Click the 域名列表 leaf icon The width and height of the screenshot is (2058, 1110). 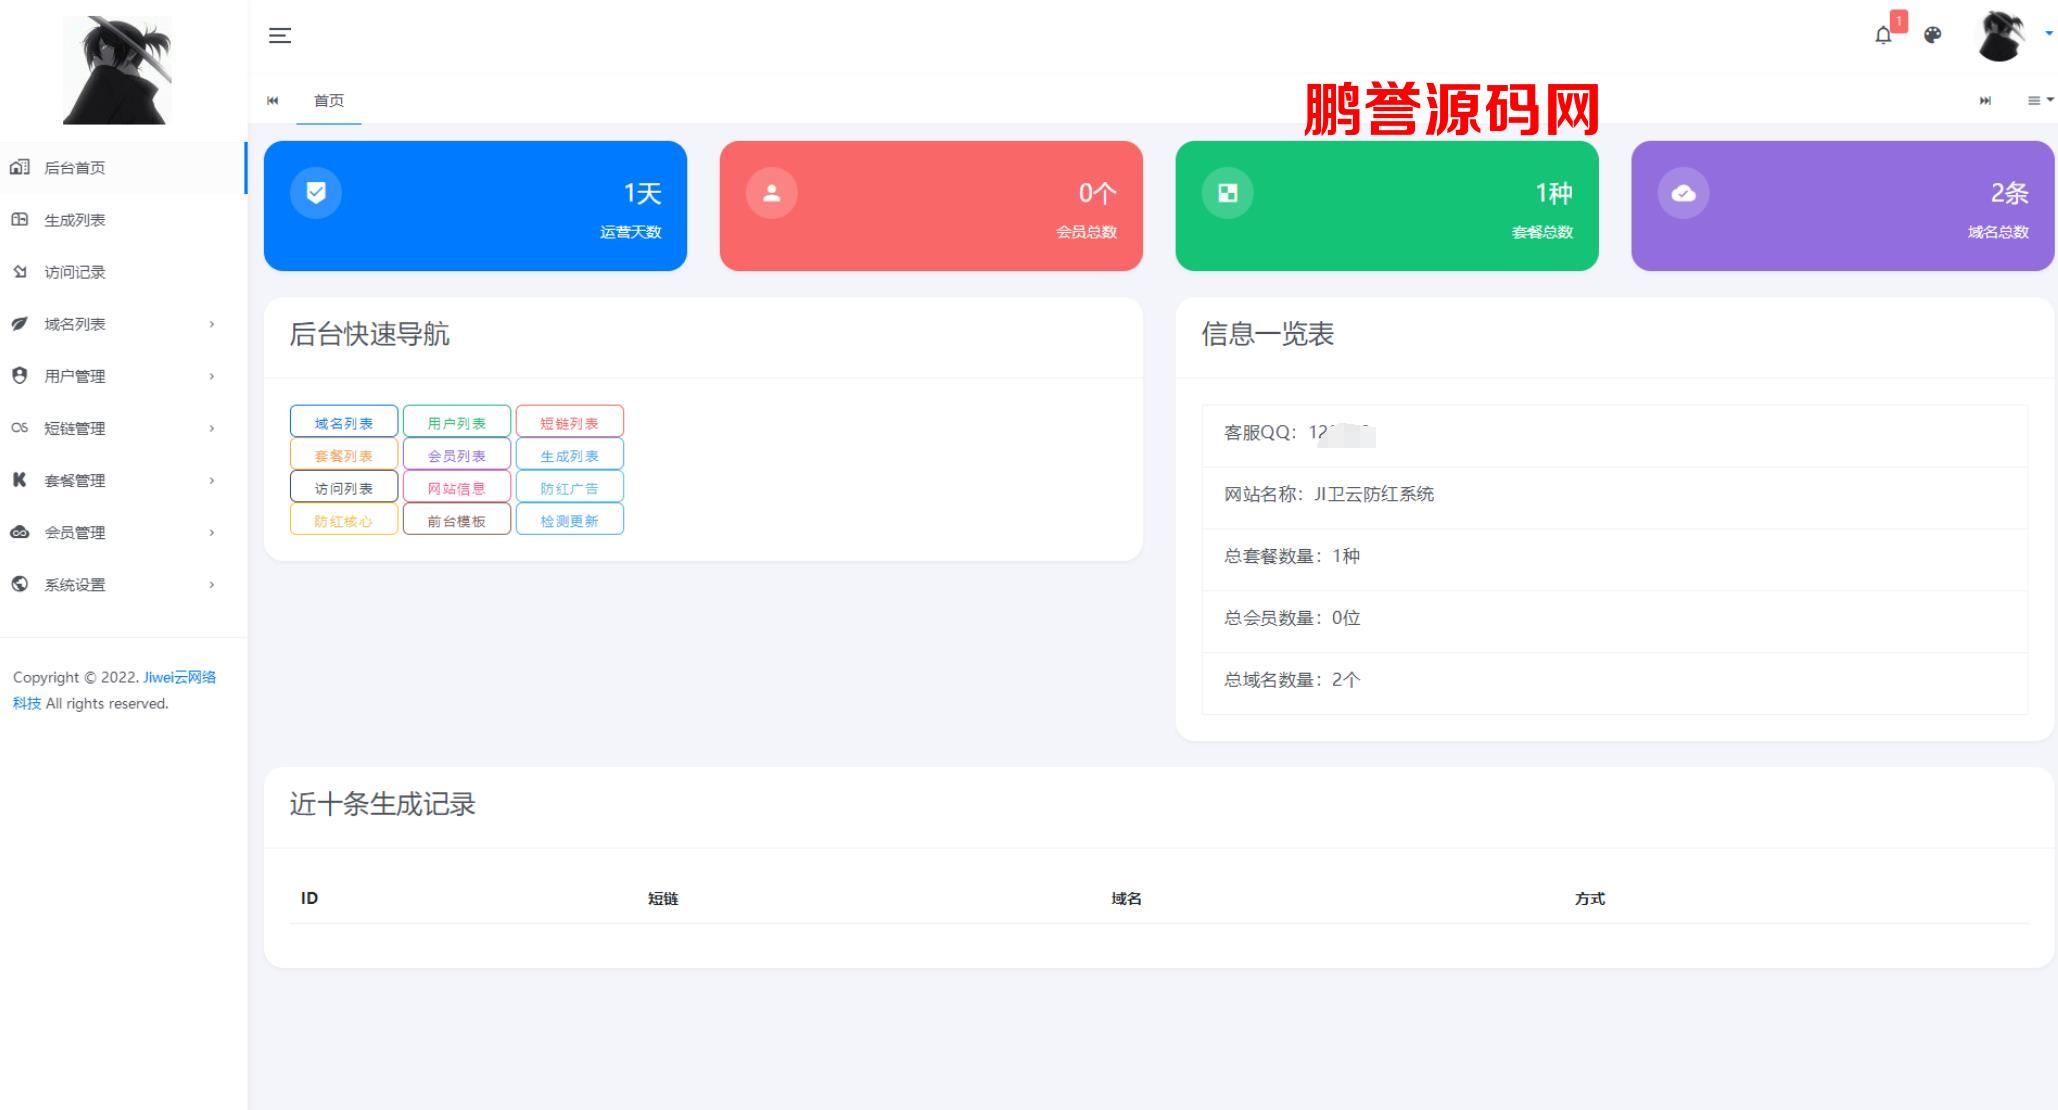[x=19, y=323]
